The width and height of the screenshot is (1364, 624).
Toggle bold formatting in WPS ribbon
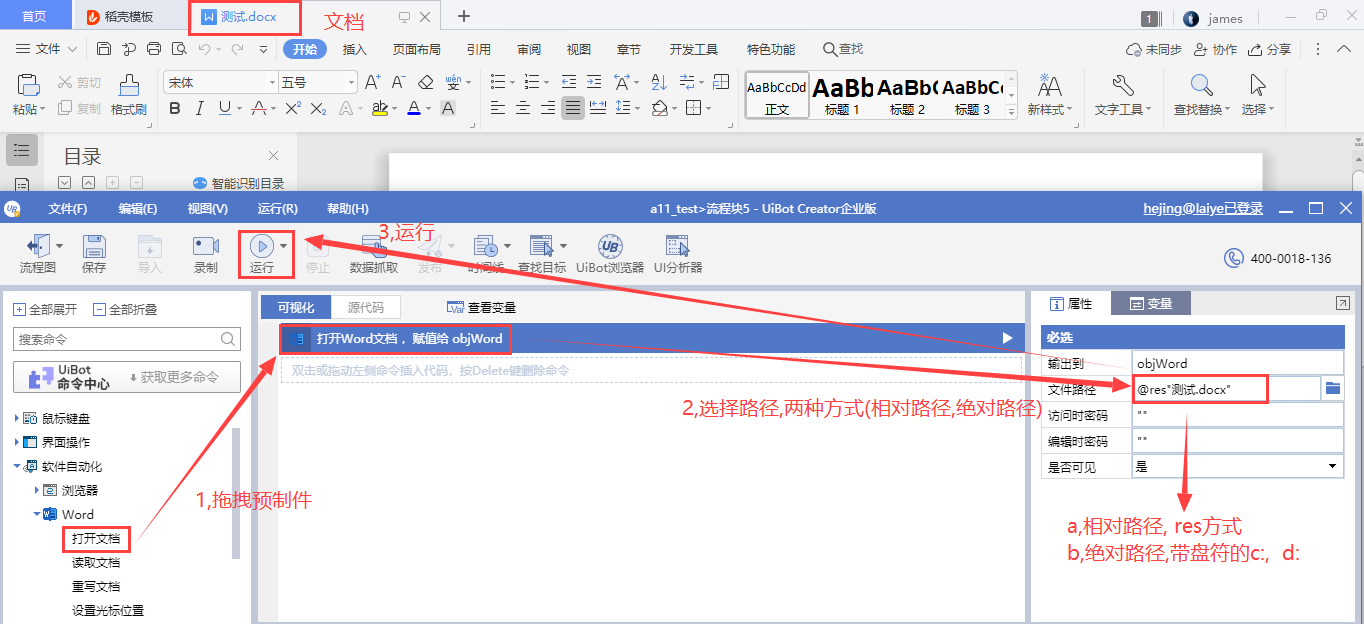coord(175,108)
